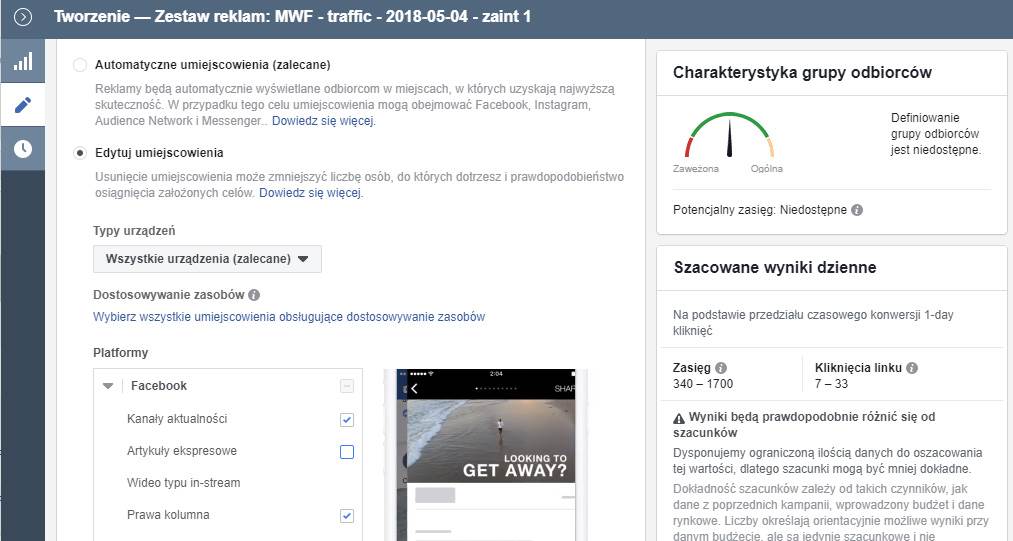Uncheck the Kanały aktualności checkbox
The height and width of the screenshot is (541, 1013).
click(347, 419)
